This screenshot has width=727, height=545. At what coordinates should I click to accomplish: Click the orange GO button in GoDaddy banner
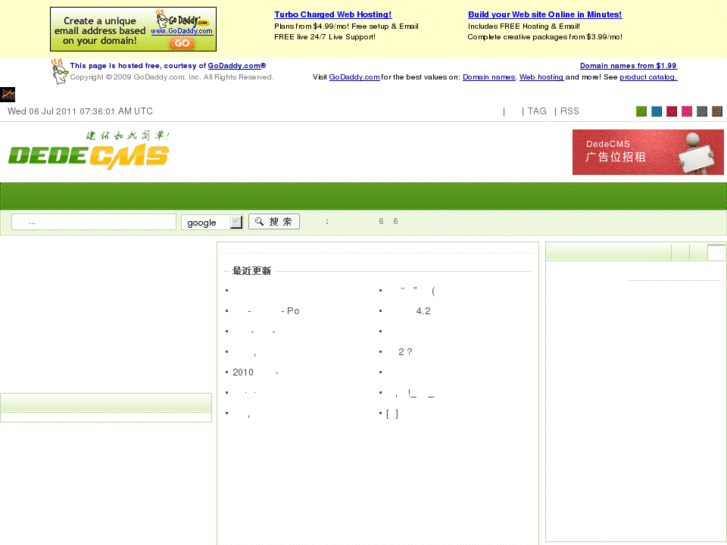(182, 43)
